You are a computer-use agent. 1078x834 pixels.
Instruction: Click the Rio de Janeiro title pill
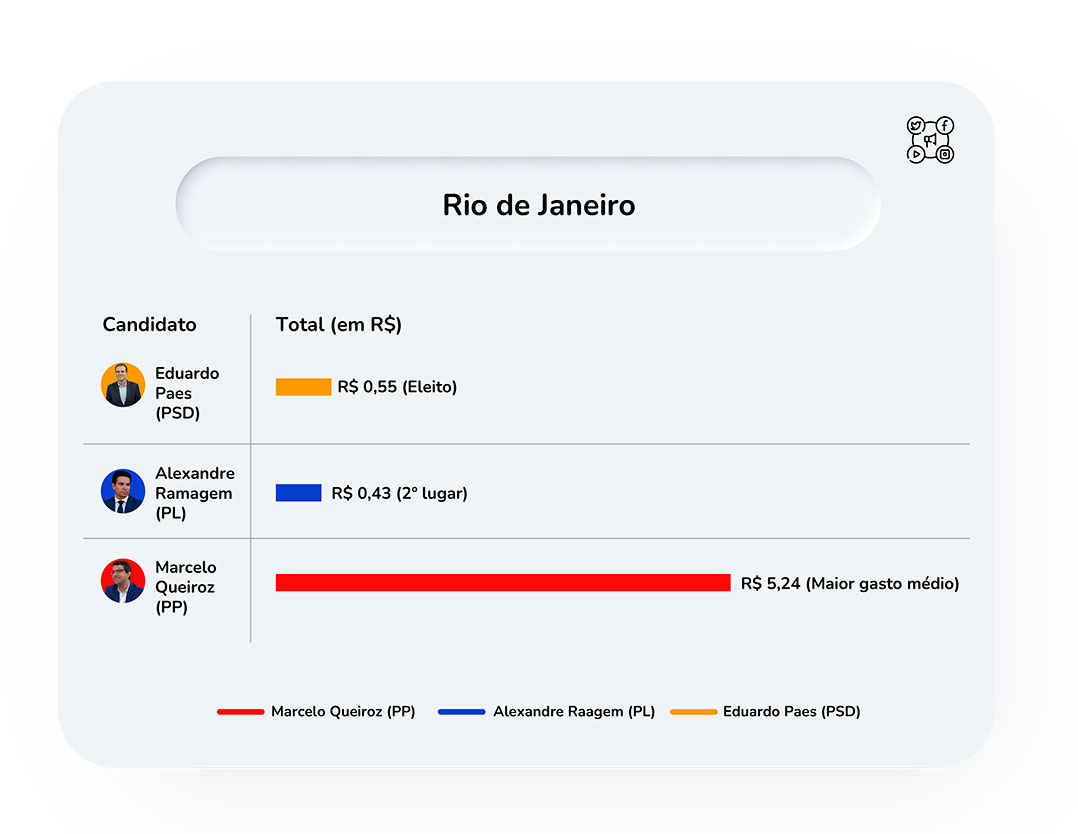click(x=528, y=204)
